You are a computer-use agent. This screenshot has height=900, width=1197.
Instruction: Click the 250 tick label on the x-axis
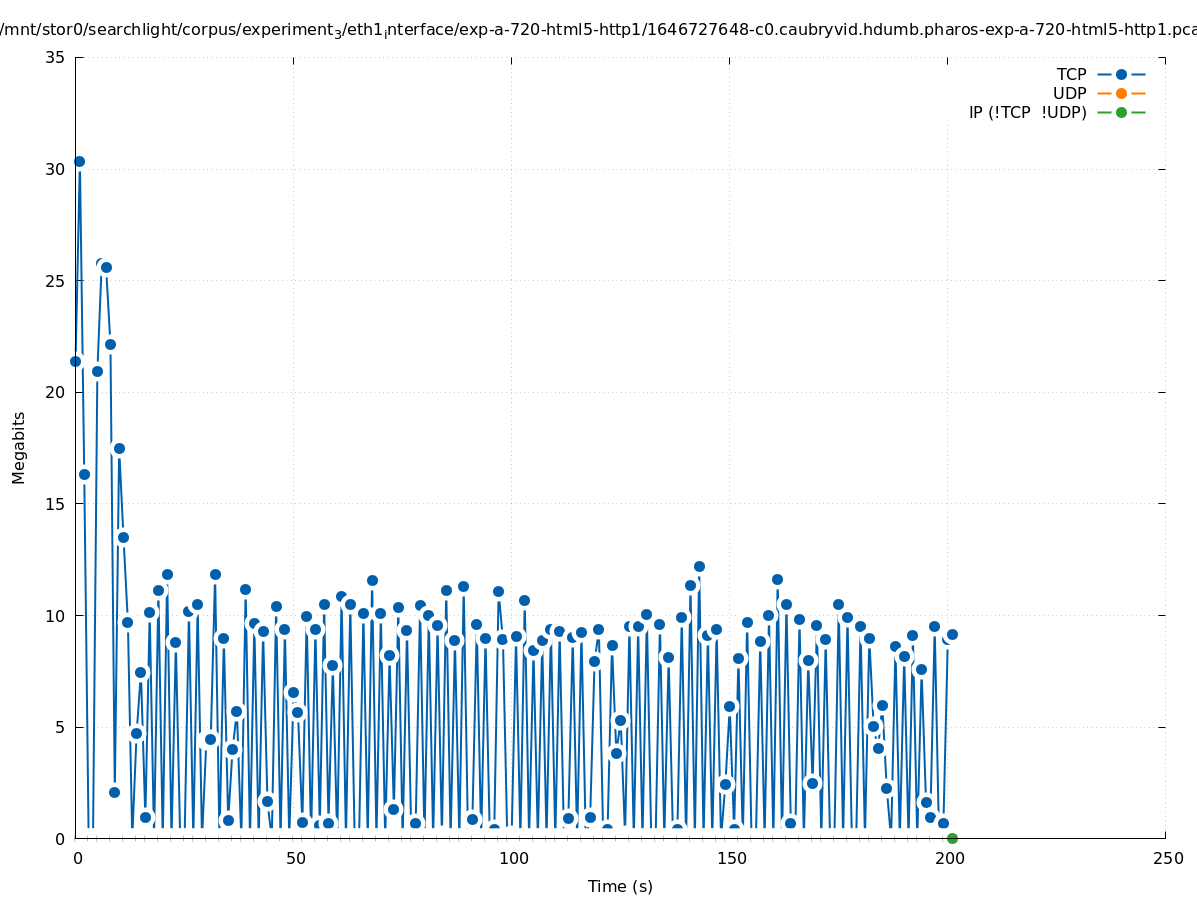point(1167,859)
